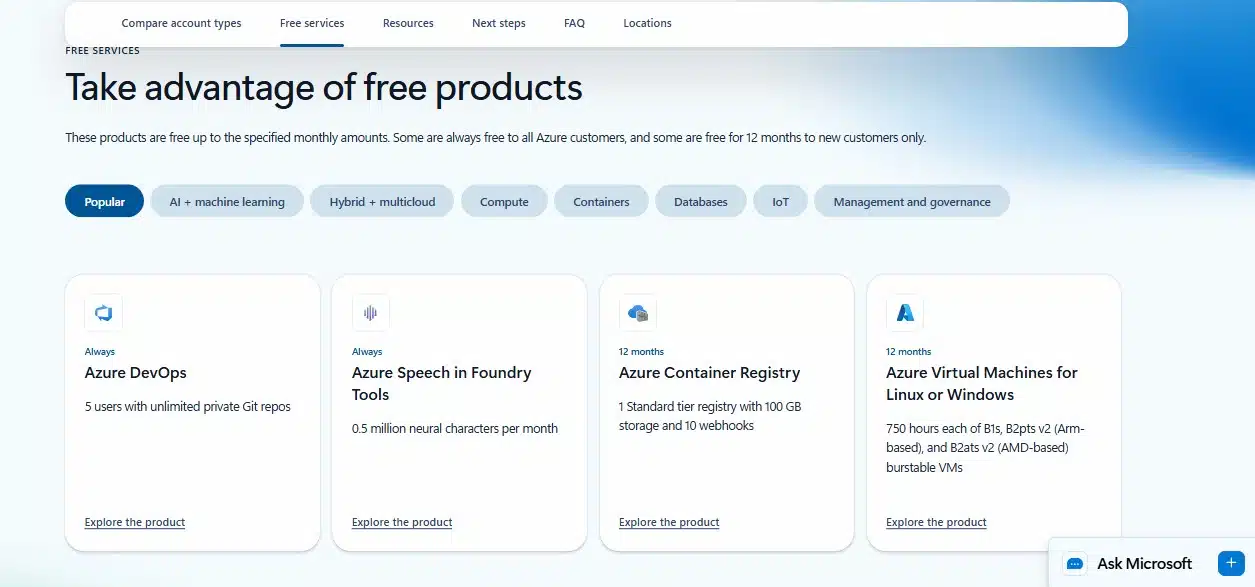The image size is (1255, 587).
Task: Filter by Management and governance
Action: point(912,201)
